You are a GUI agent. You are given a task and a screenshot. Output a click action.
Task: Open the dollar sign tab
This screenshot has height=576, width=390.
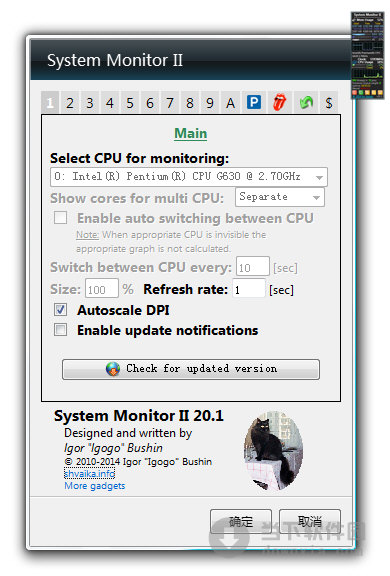(329, 102)
